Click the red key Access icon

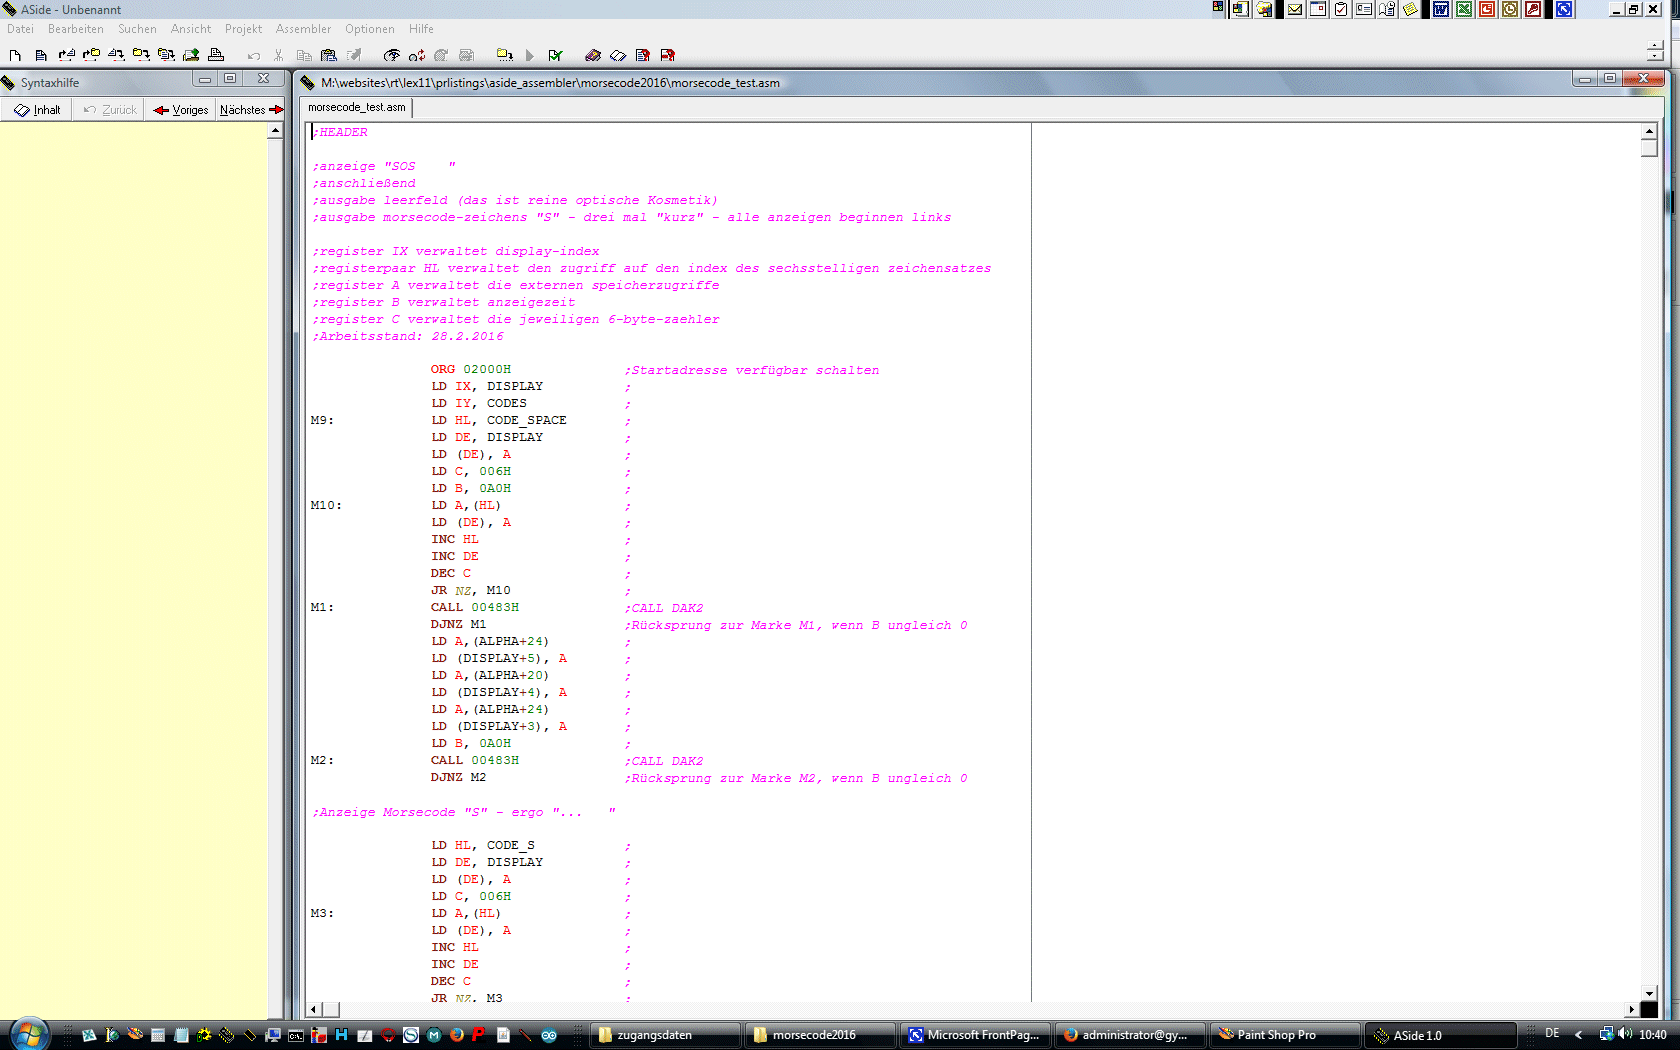[1533, 9]
